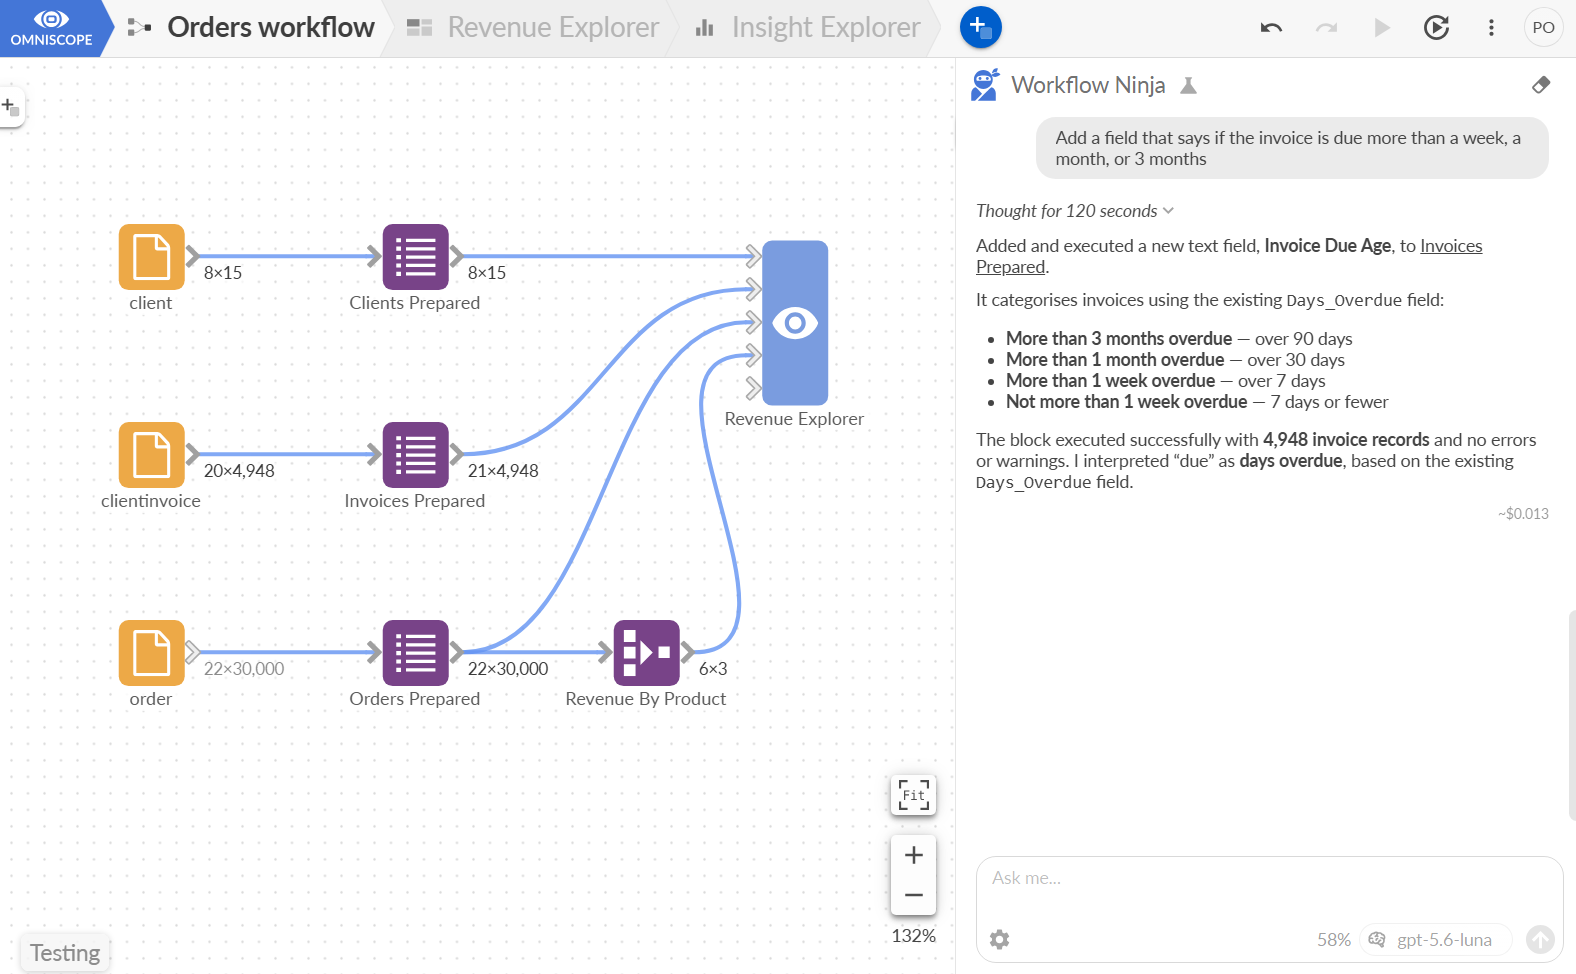This screenshot has width=1576, height=974.
Task: Click the Revenue By Product label
Action: (x=646, y=699)
